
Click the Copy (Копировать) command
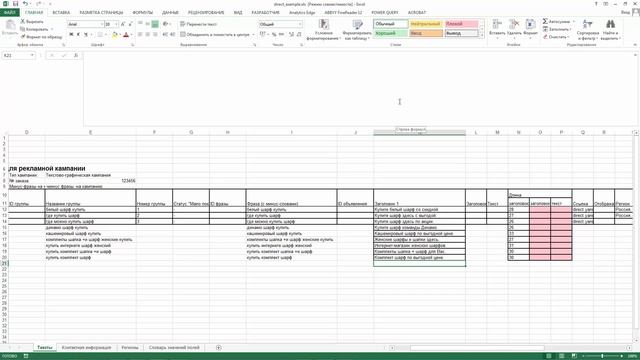click(x=34, y=29)
